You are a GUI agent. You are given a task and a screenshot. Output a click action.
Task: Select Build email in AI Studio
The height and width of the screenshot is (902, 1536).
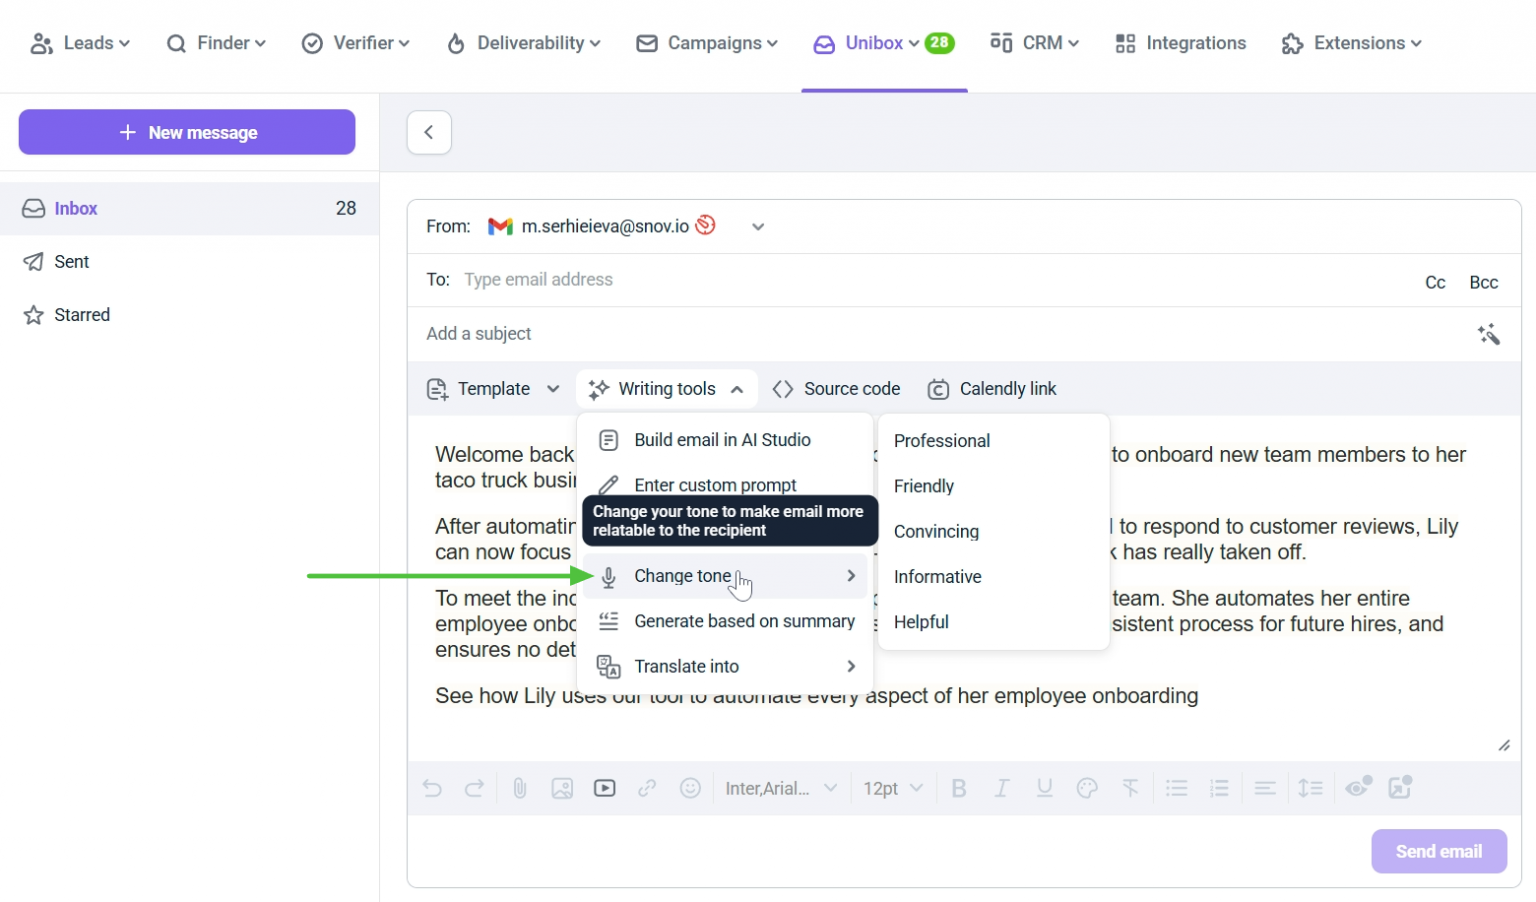click(x=725, y=440)
